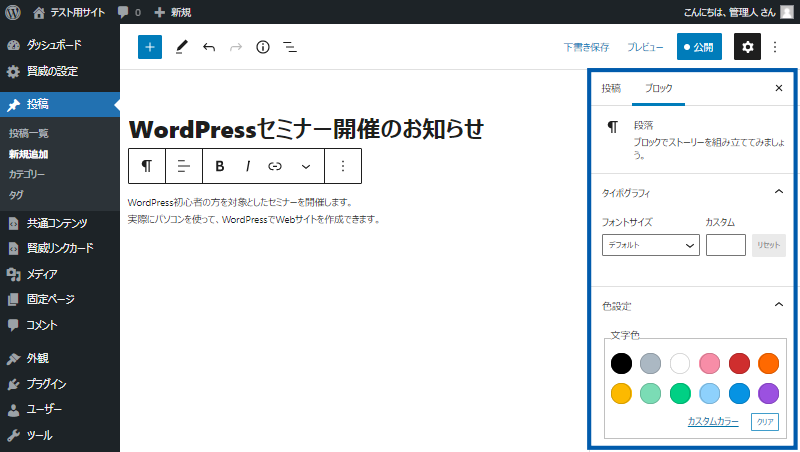This screenshot has height=452, width=800.
Task: Clear the text color with クリア
Action: click(x=765, y=422)
